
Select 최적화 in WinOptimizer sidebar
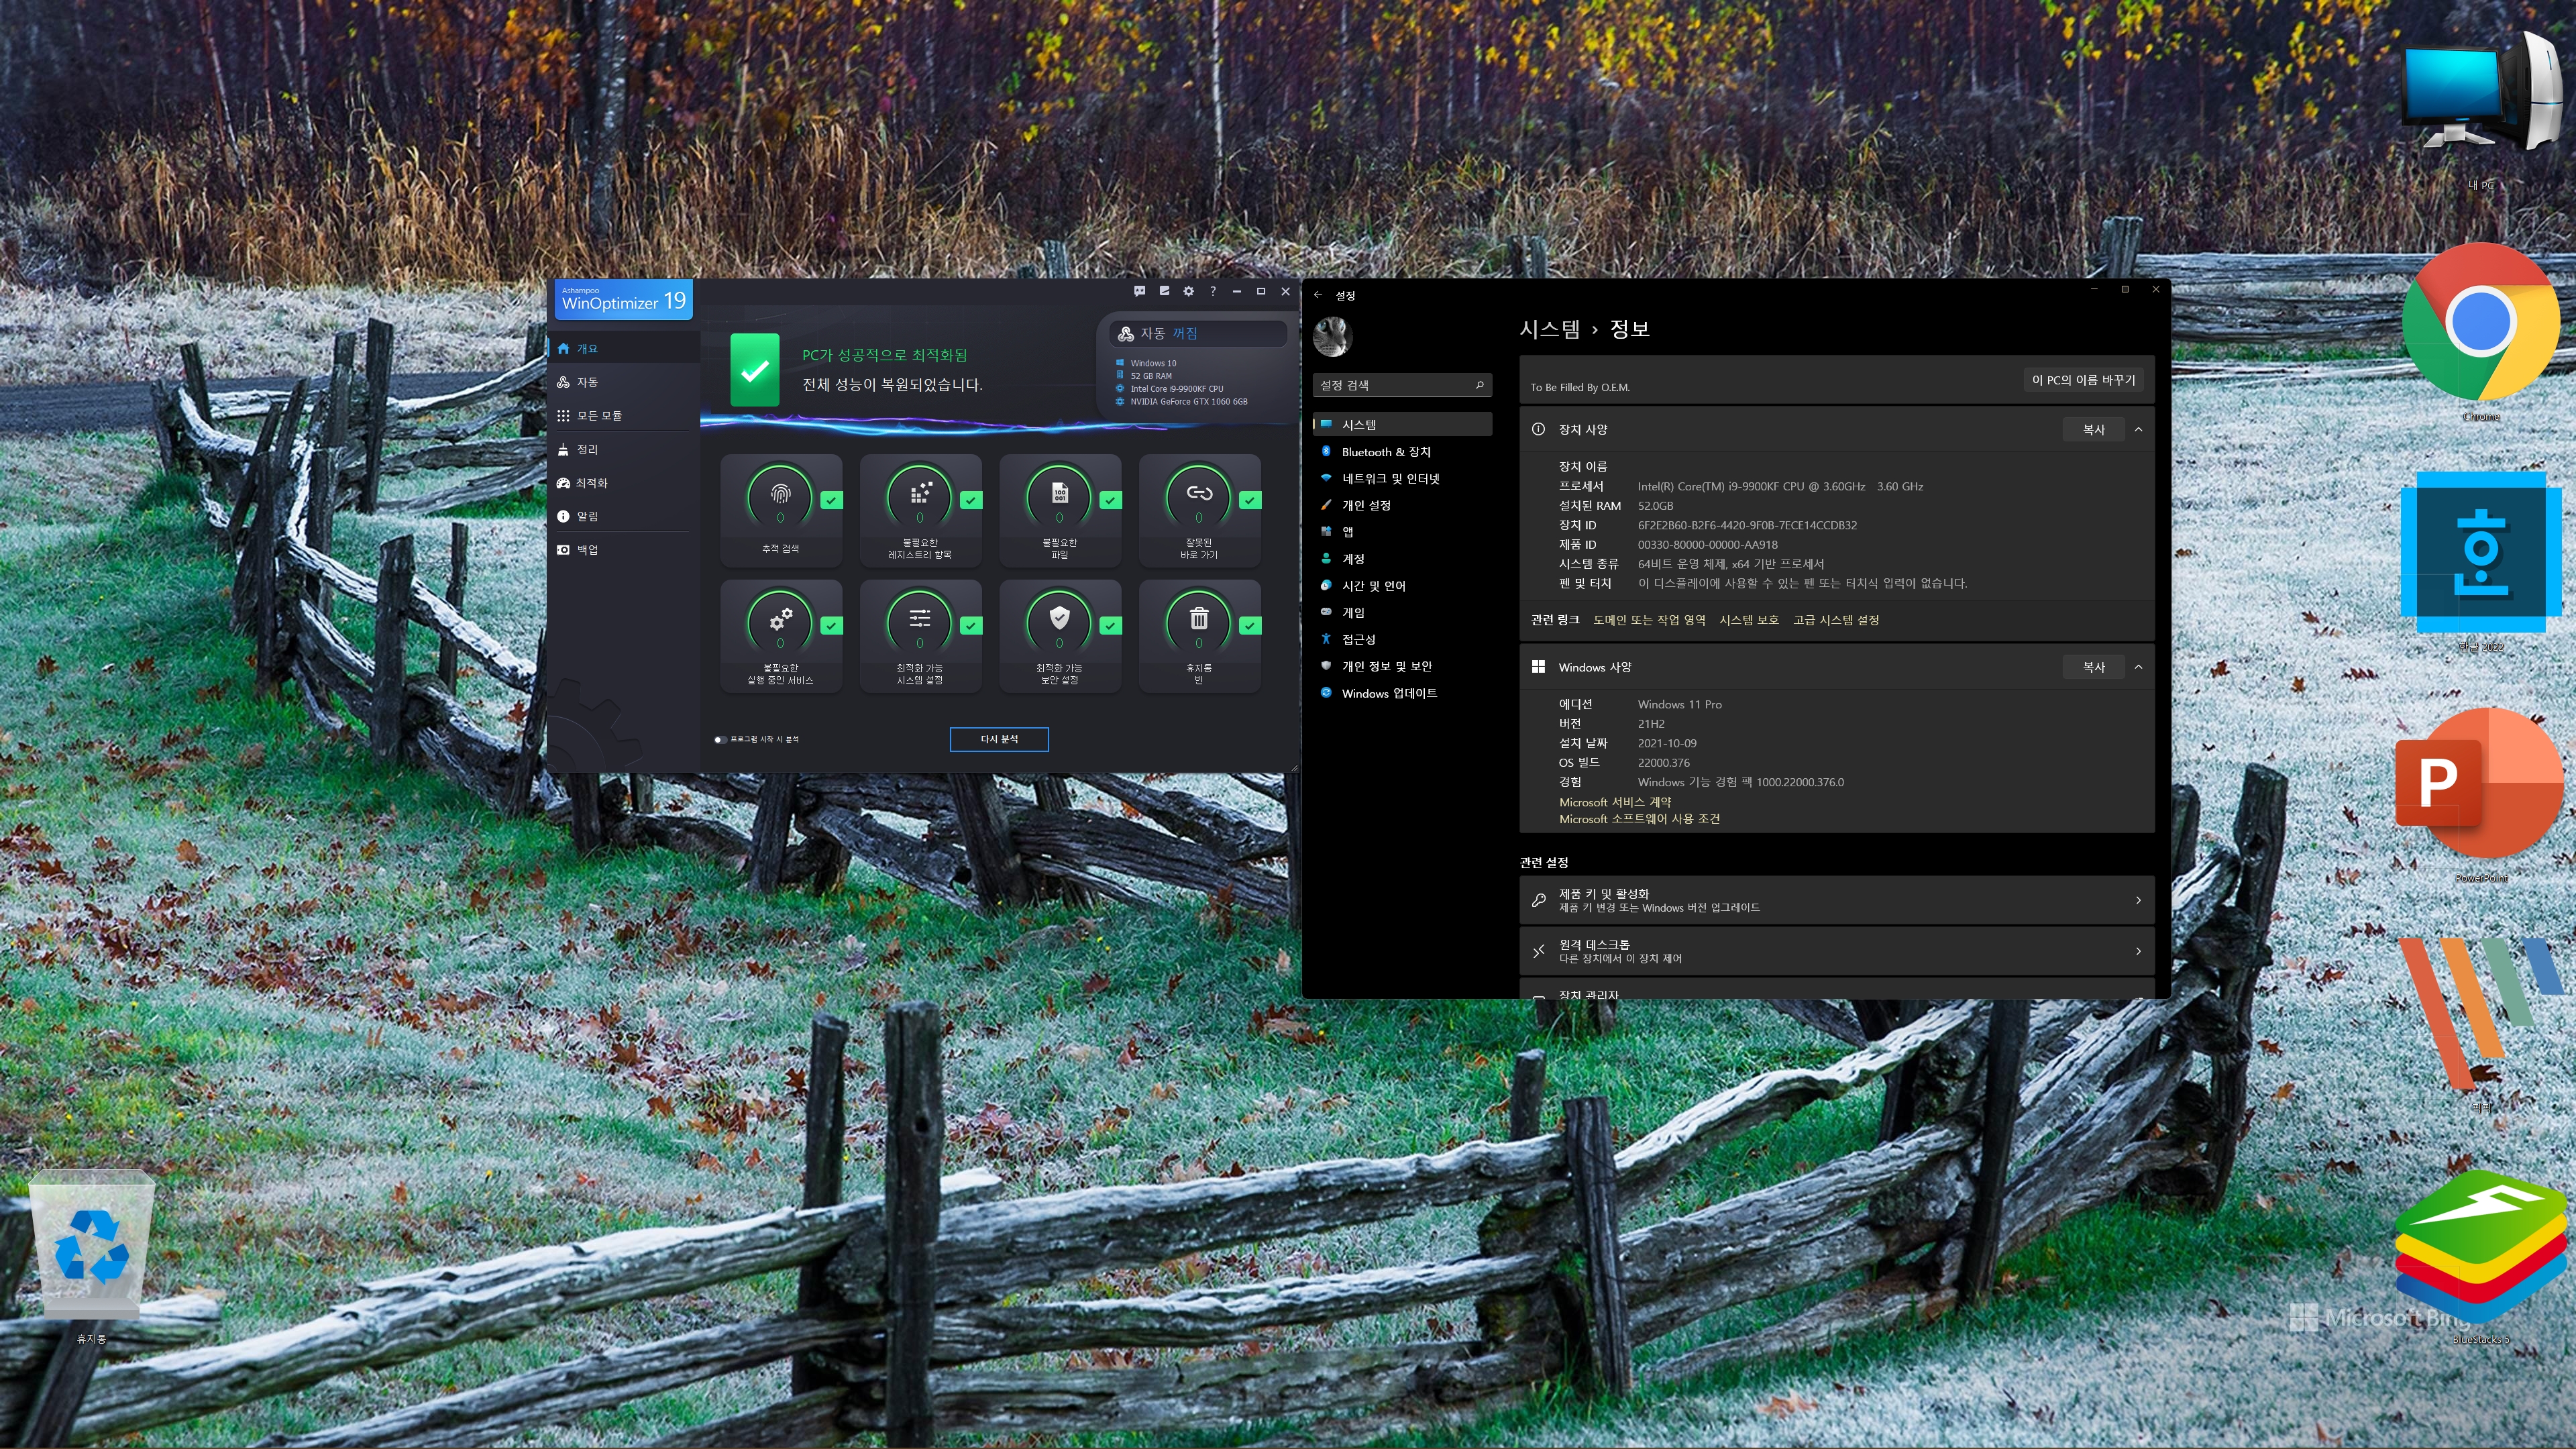(623, 483)
